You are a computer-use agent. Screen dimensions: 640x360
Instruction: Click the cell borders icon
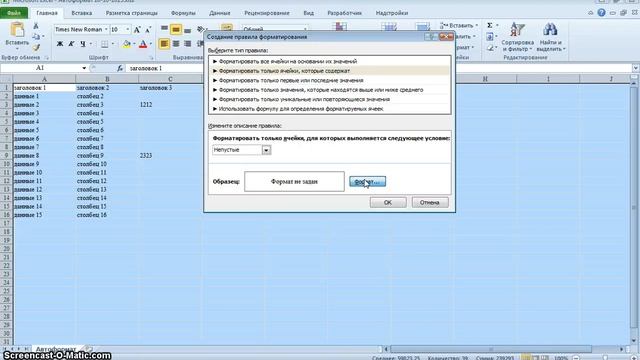(104, 44)
